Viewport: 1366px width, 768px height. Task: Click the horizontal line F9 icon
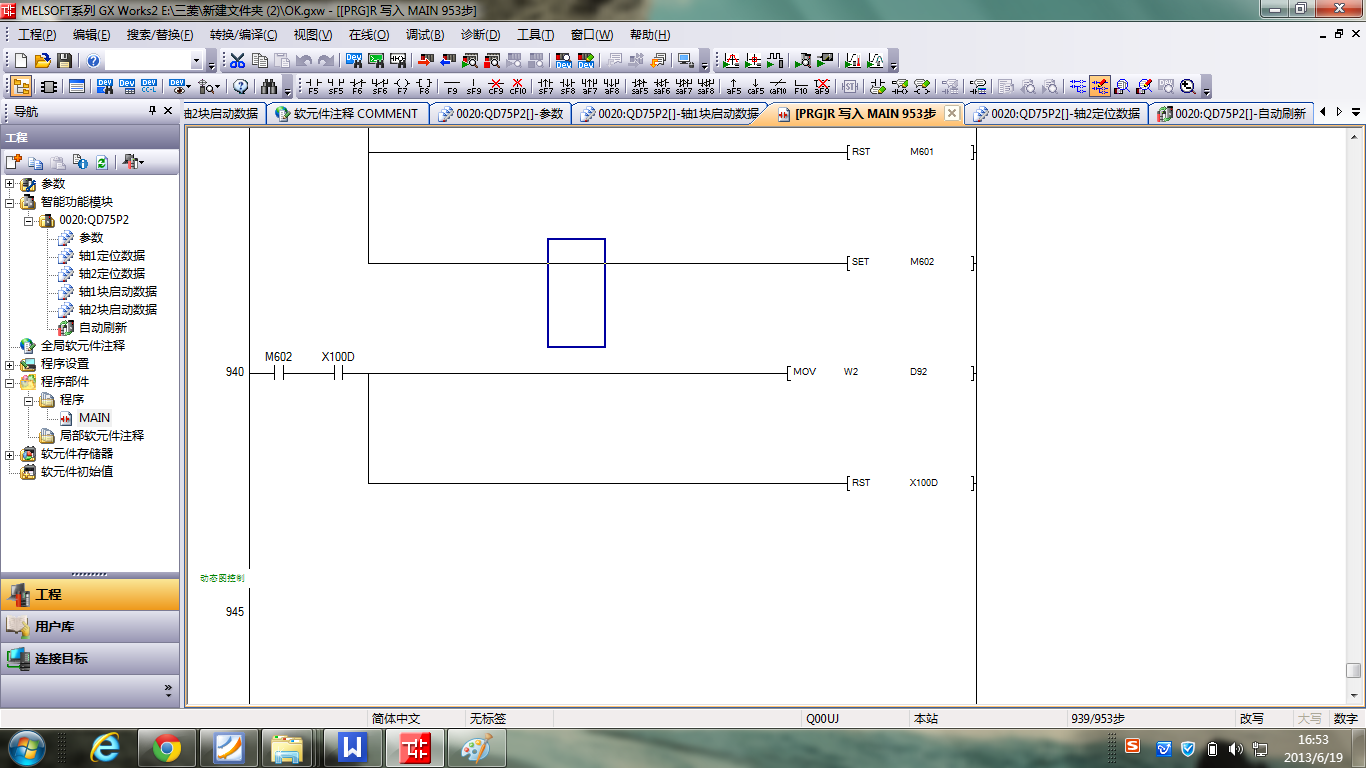[451, 86]
